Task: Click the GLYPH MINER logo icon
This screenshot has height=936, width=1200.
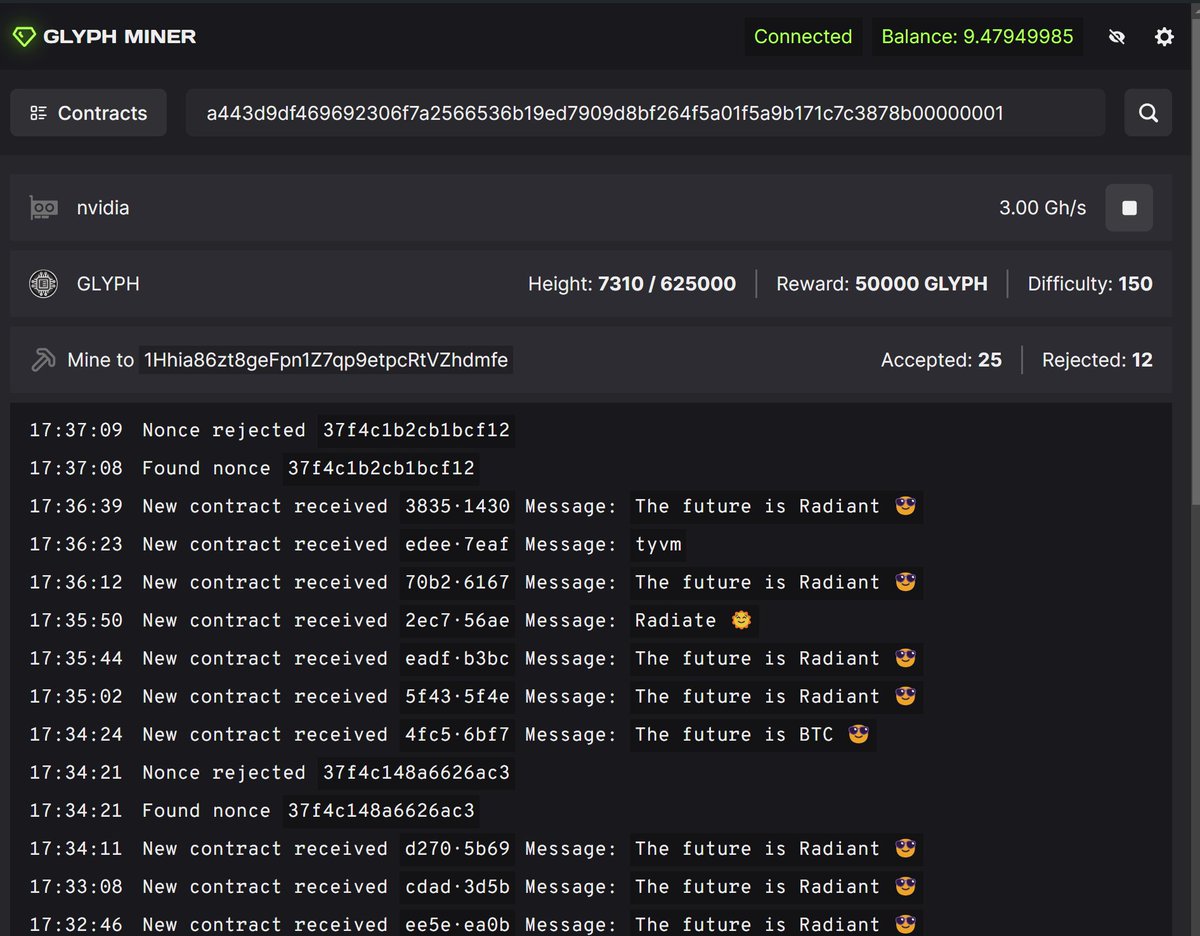Action: click(24, 36)
